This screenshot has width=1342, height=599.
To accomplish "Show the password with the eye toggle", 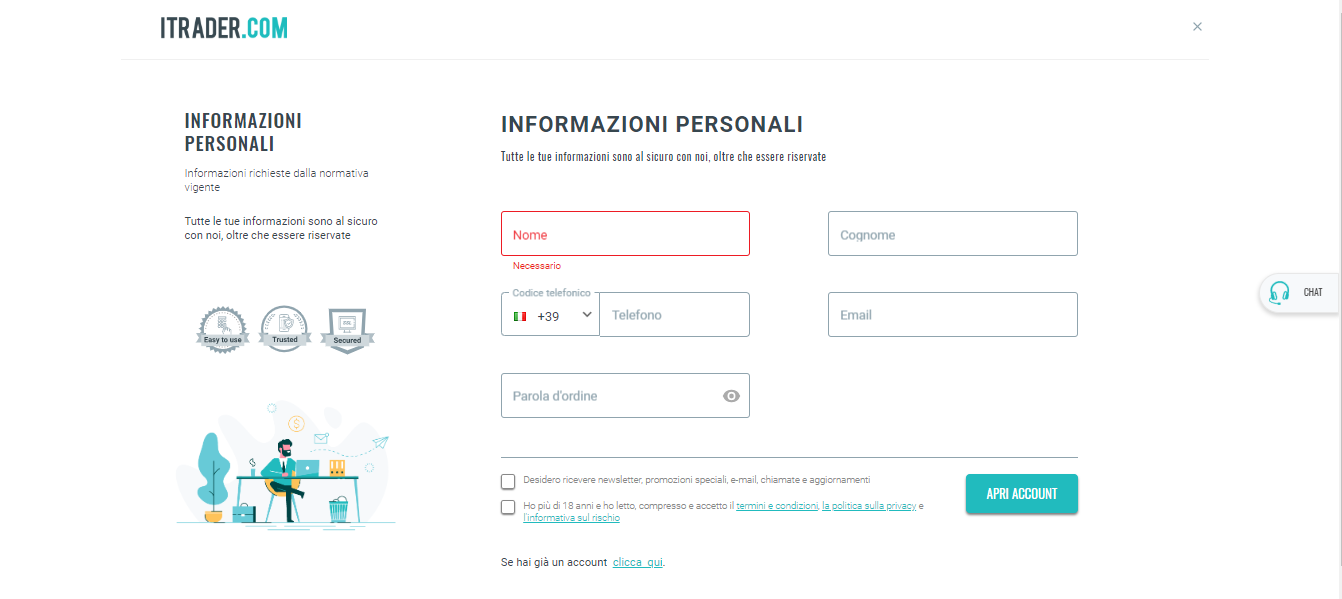I will (x=731, y=396).
